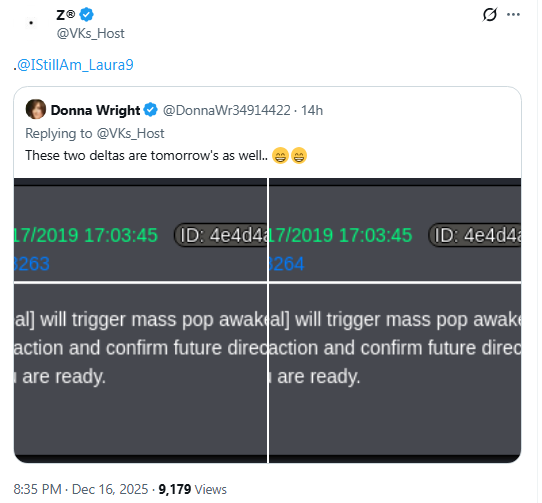
Task: Open the left image showing post 3263
Action: point(140,320)
